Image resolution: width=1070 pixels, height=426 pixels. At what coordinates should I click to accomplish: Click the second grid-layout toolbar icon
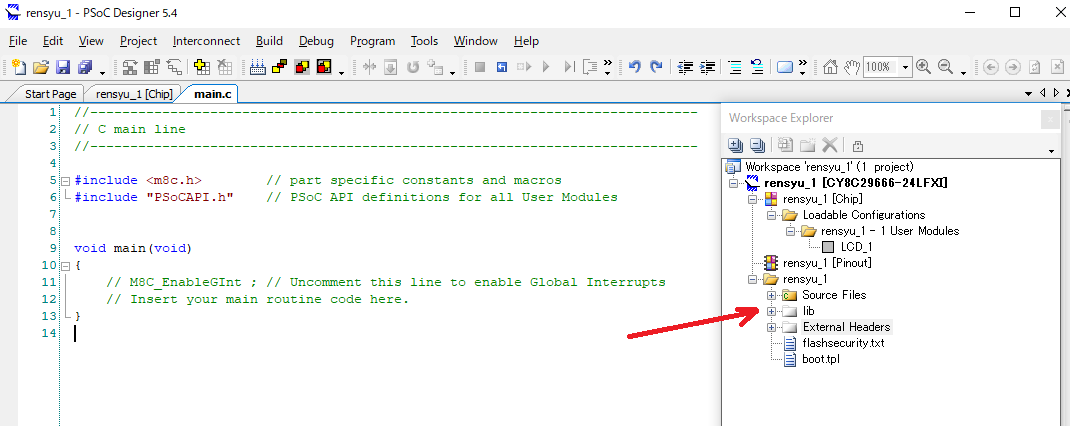[152, 67]
